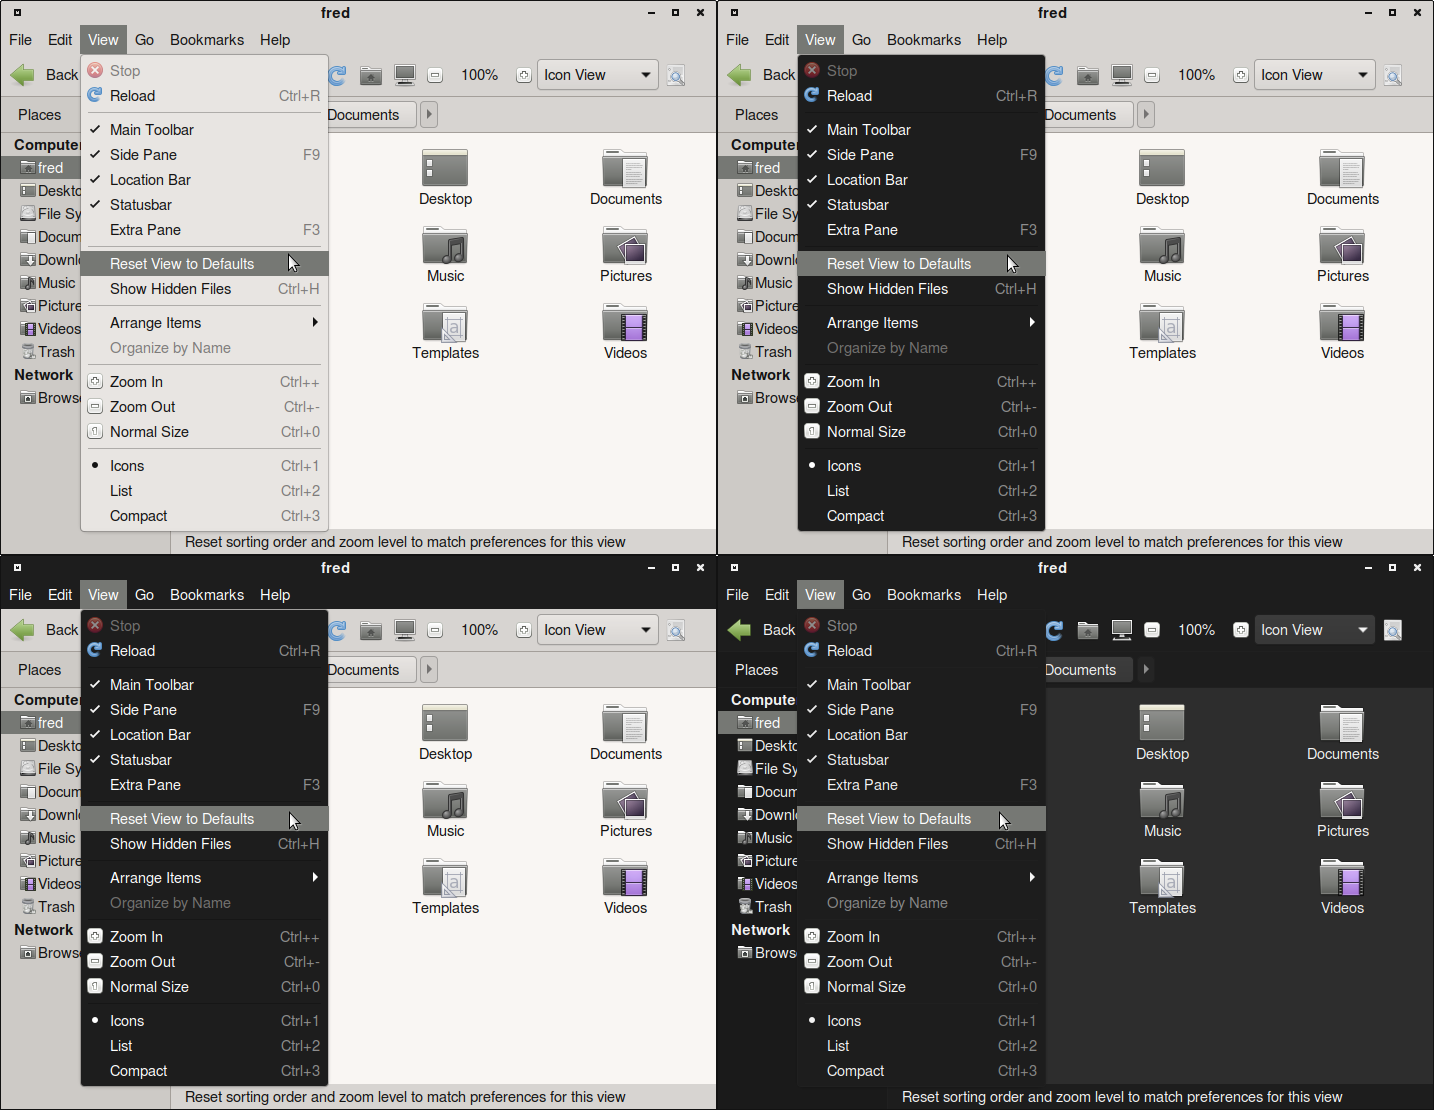Click Reload in top-right window View menu

click(921, 96)
